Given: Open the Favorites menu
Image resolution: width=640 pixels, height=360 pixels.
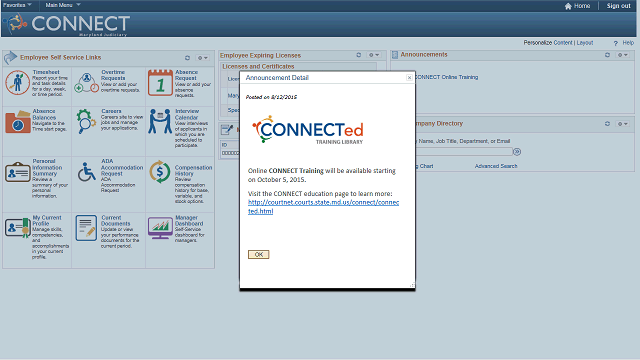Looking at the screenshot, I should tap(17, 5).
